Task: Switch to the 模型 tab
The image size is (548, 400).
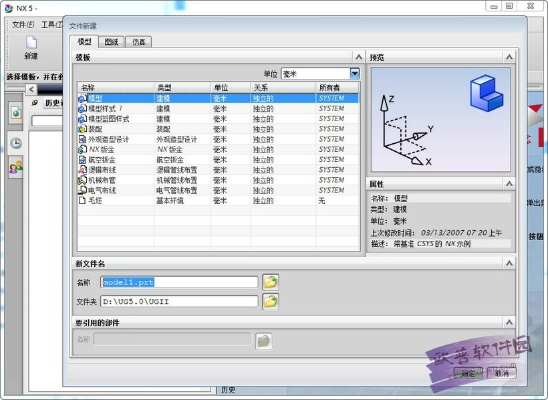Action: (84, 42)
